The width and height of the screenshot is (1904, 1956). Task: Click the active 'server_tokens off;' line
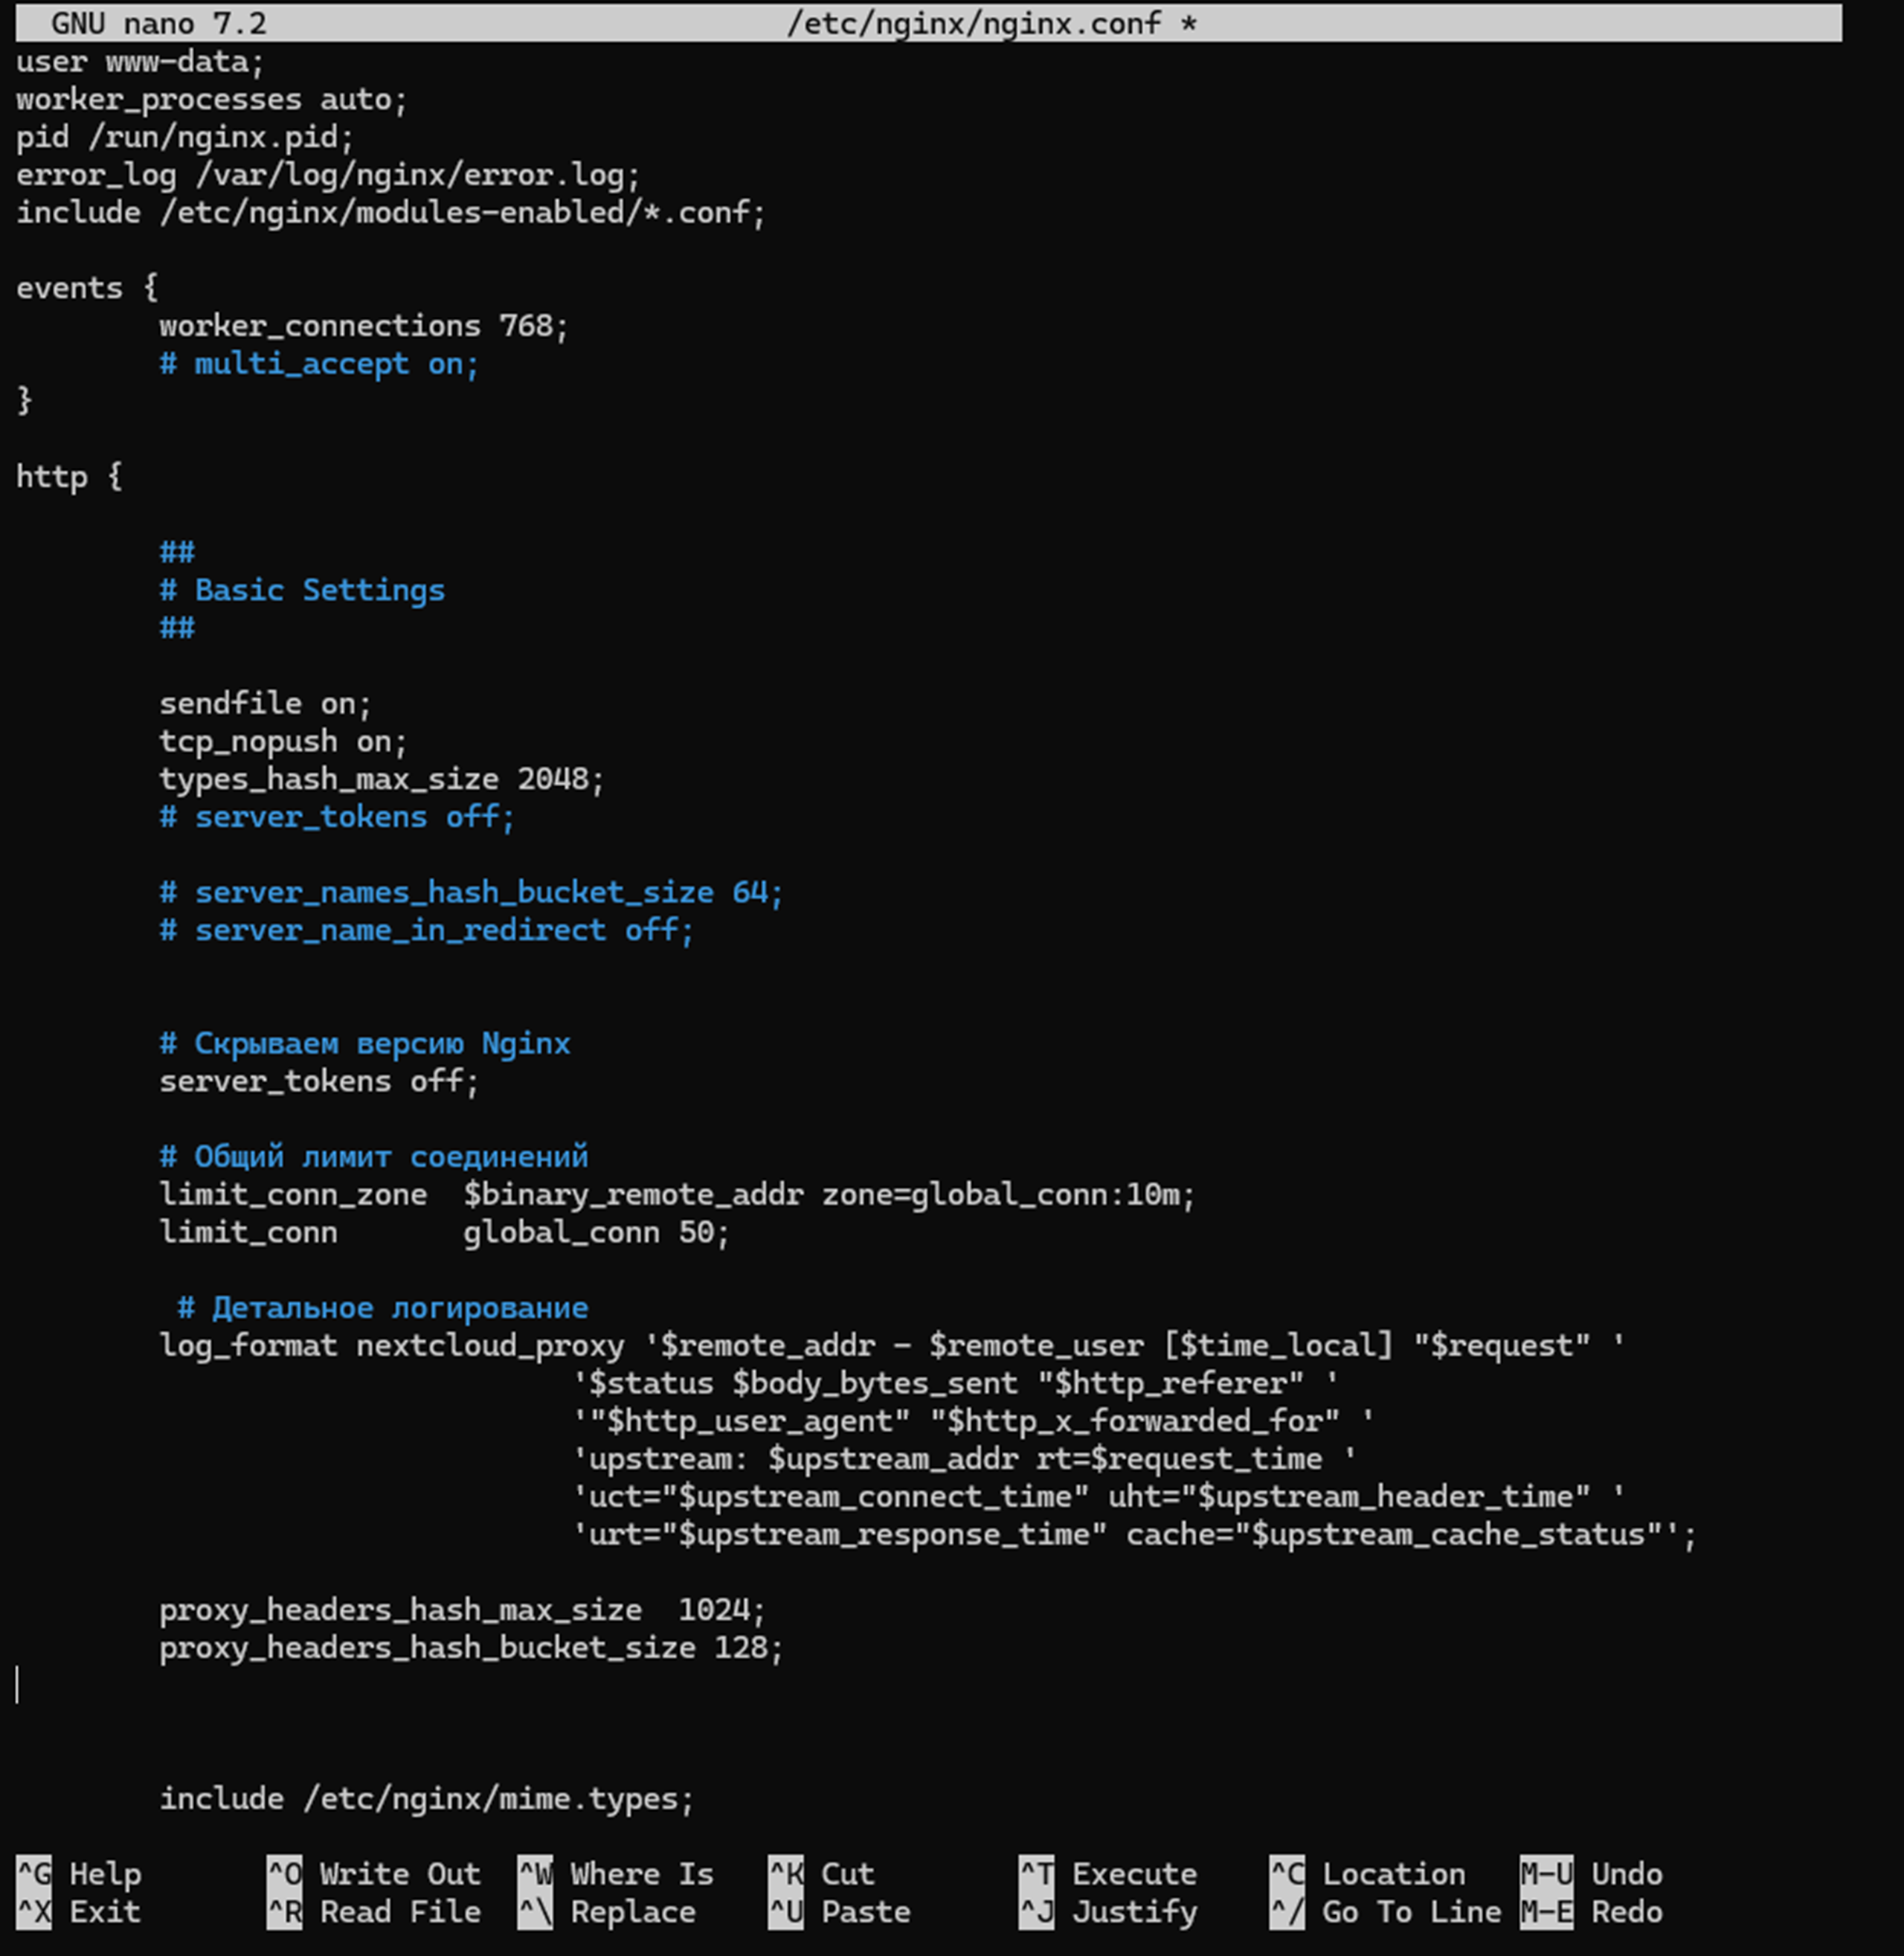319,1081
